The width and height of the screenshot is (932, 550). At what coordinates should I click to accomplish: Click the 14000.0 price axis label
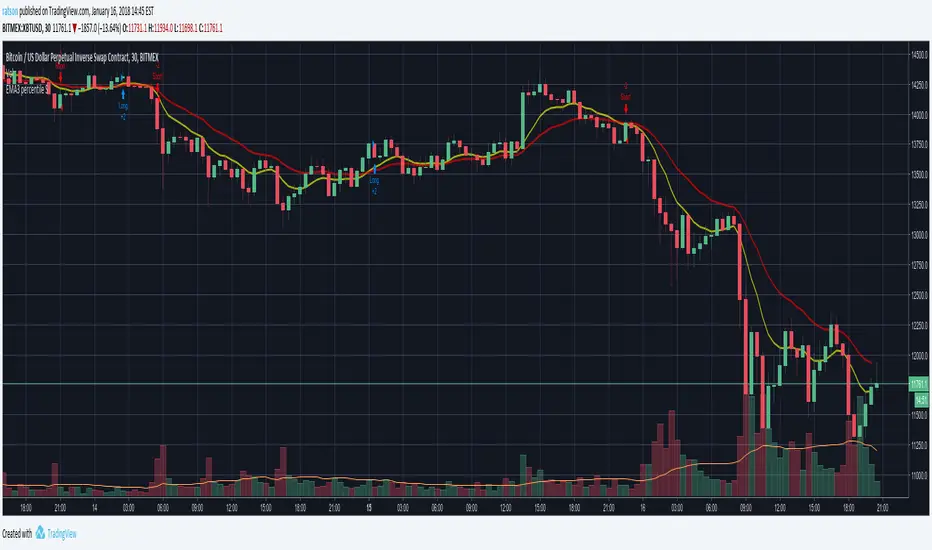tap(916, 115)
